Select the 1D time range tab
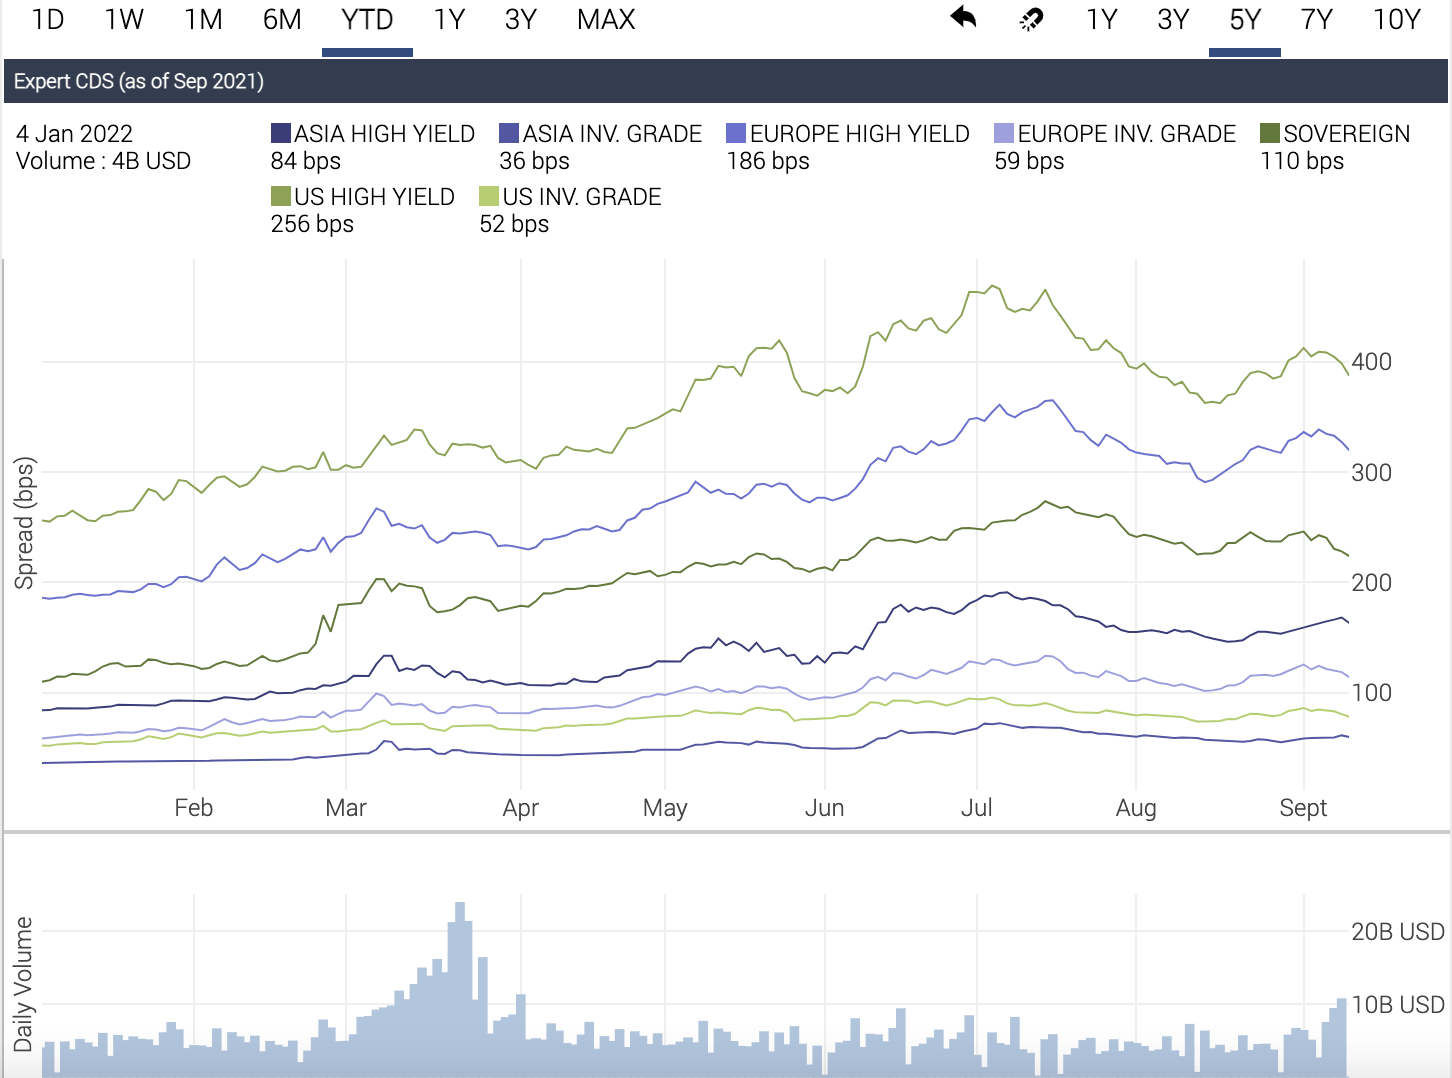The width and height of the screenshot is (1452, 1078). [48, 20]
